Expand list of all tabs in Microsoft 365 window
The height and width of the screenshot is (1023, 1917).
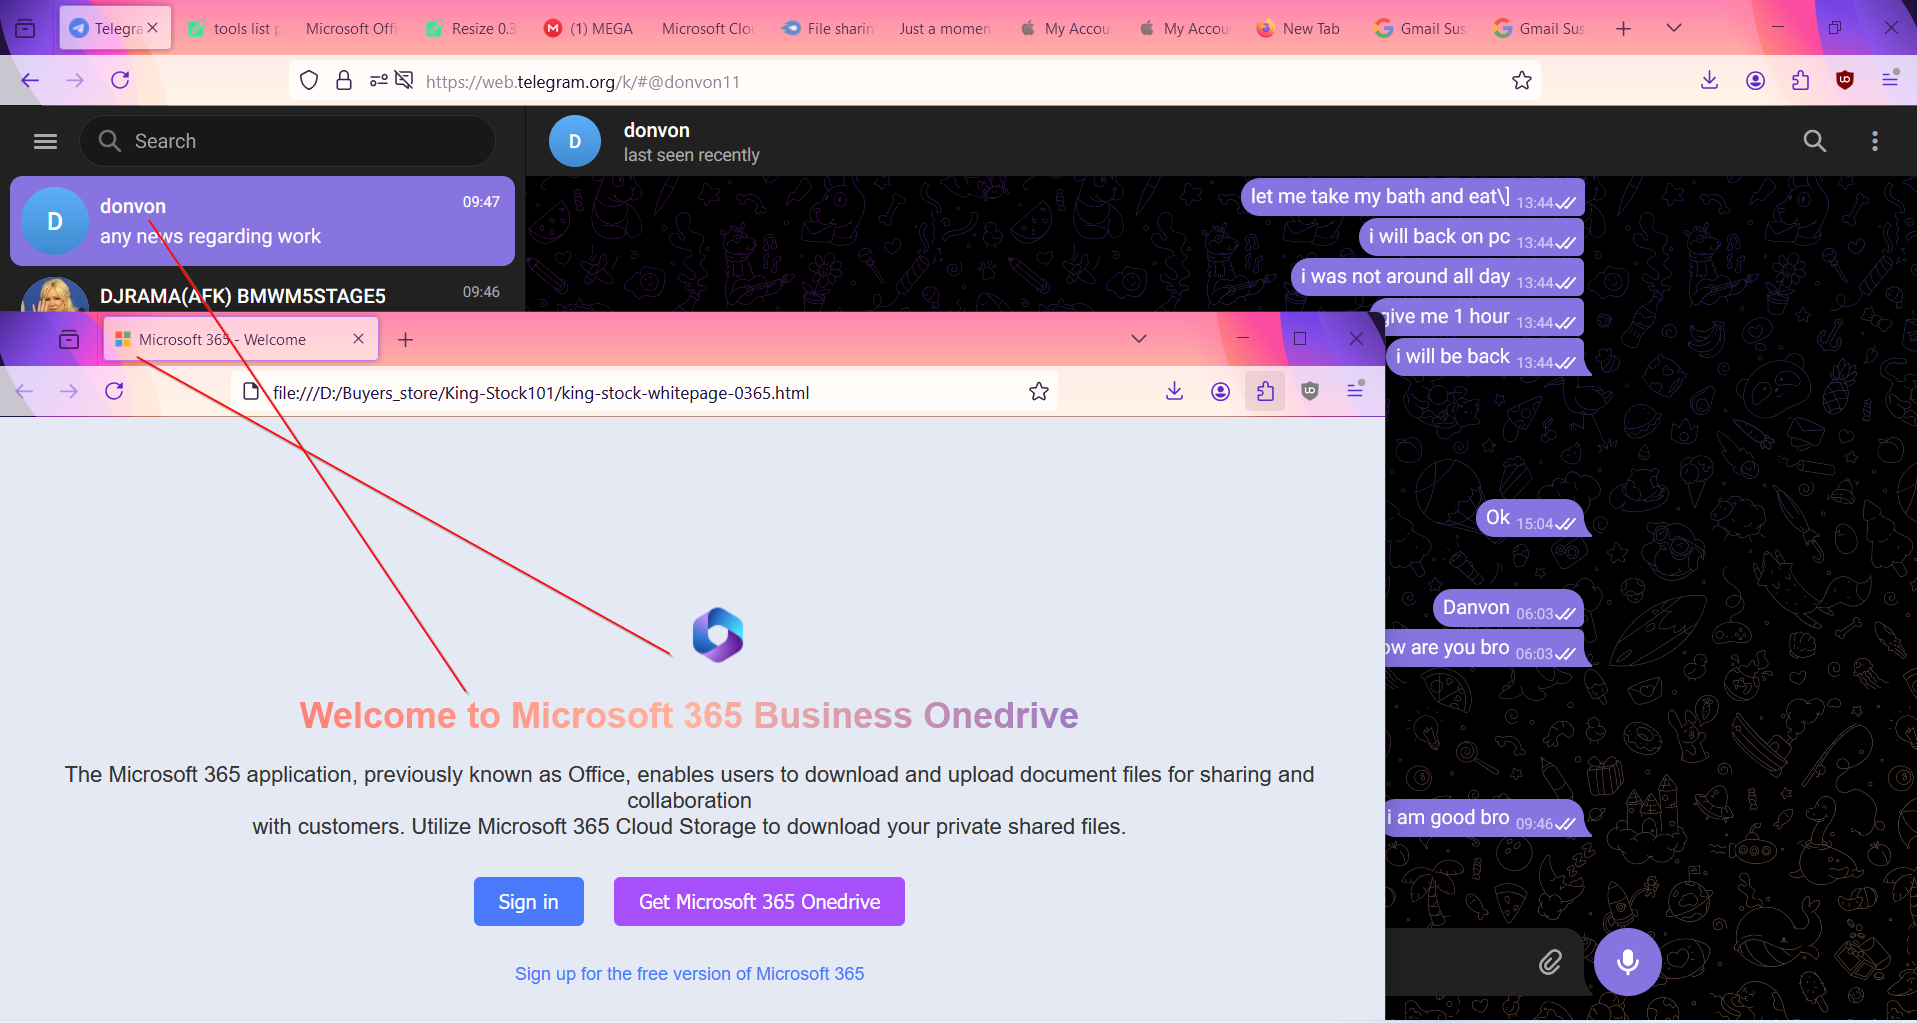coord(1138,339)
